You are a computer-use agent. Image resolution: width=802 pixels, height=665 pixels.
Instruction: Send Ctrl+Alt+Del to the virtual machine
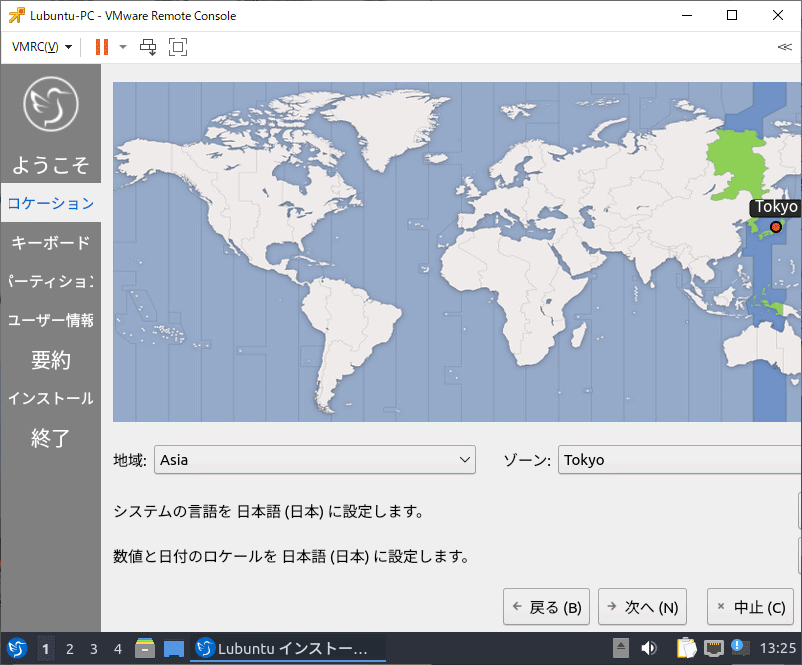point(148,47)
